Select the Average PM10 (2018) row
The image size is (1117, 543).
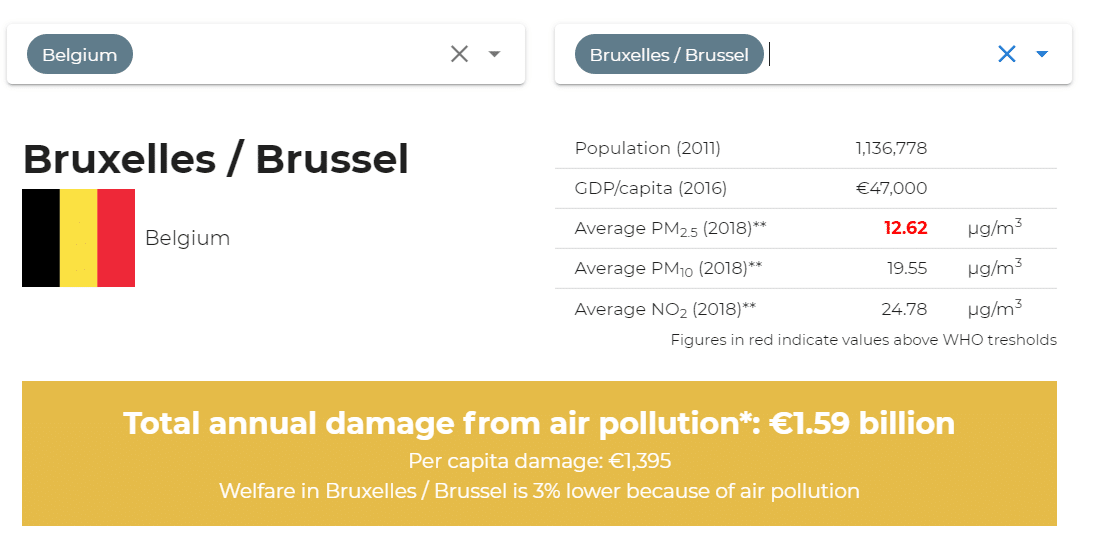[x=806, y=268]
